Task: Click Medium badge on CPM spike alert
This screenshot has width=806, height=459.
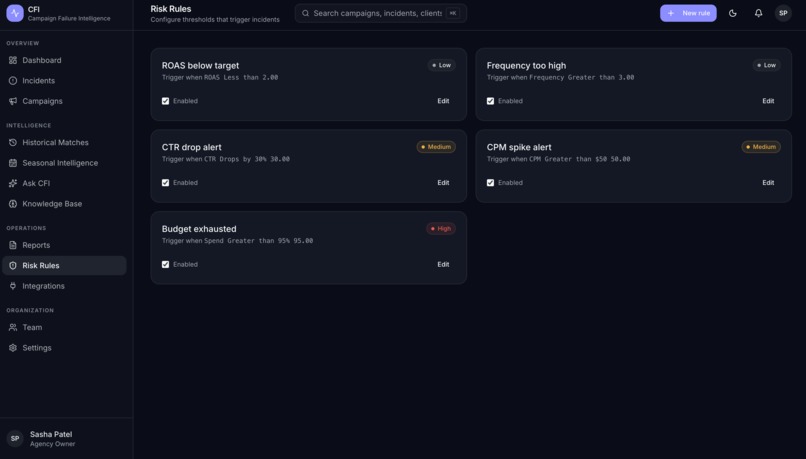Action: tap(761, 147)
